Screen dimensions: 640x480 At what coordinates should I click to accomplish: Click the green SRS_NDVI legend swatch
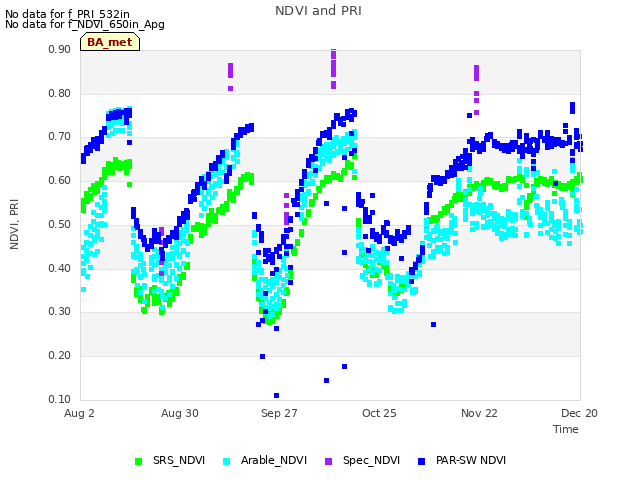138,462
